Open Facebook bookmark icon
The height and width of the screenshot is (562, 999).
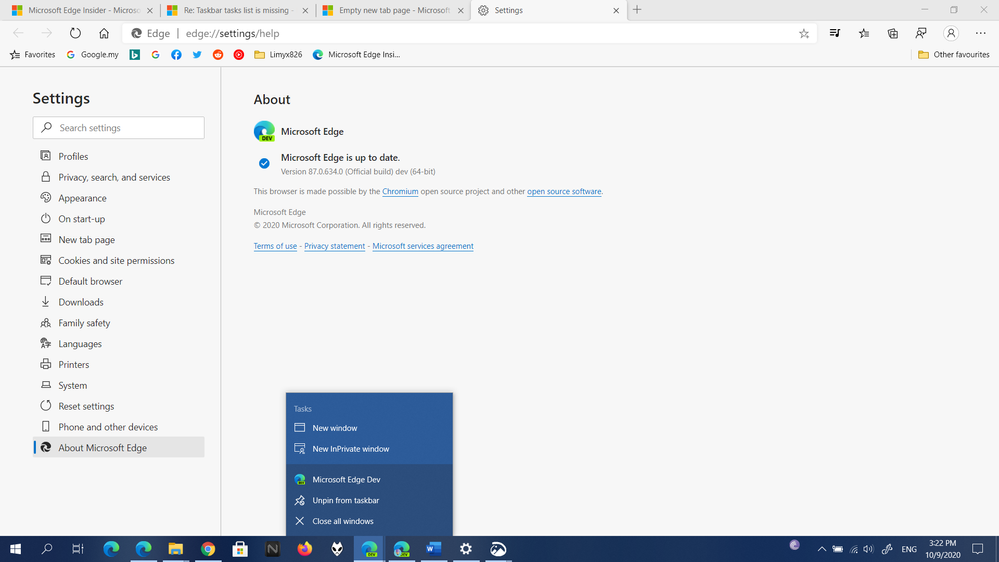pyautogui.click(x=176, y=55)
